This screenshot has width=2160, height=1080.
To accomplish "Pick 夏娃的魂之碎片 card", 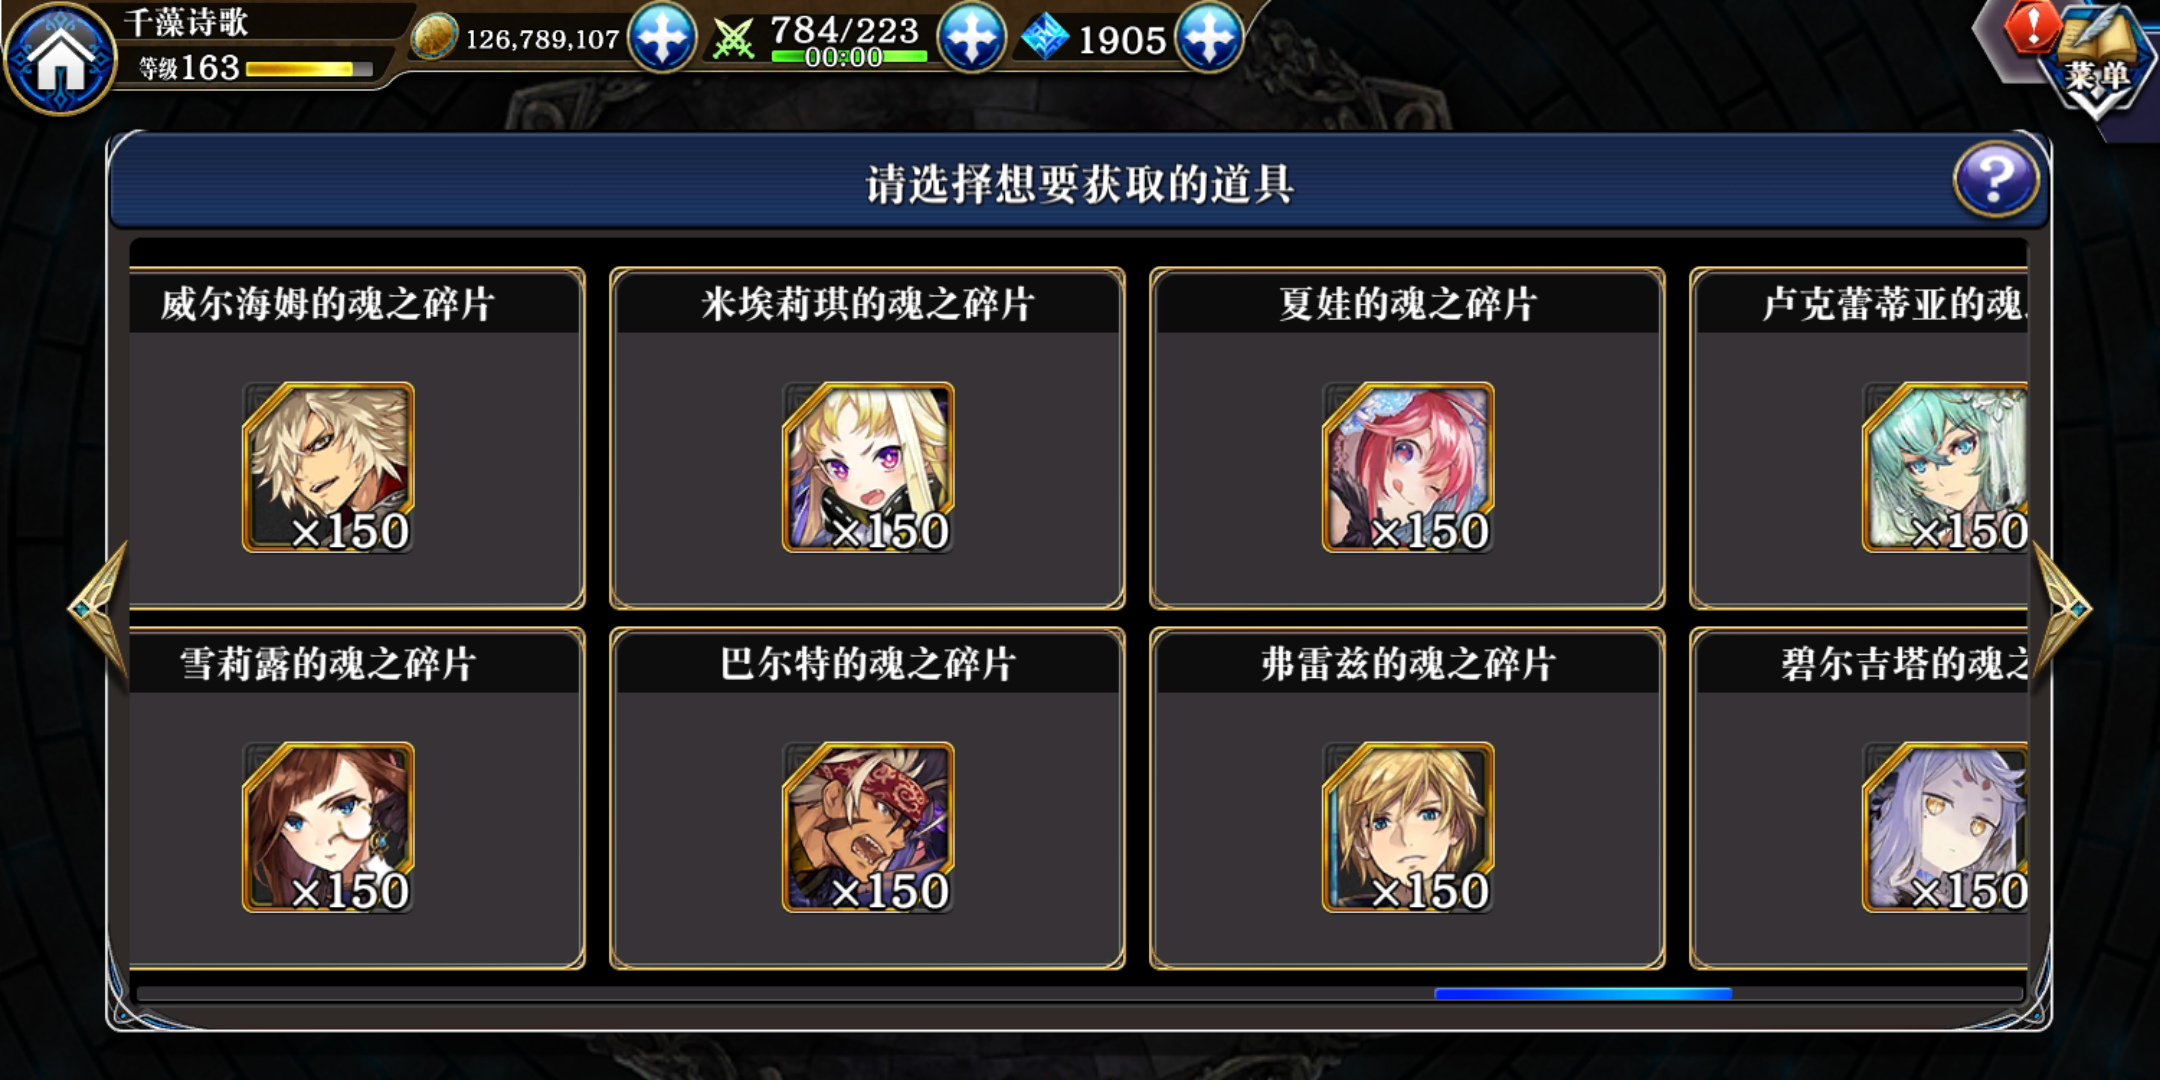I will pos(1407,438).
